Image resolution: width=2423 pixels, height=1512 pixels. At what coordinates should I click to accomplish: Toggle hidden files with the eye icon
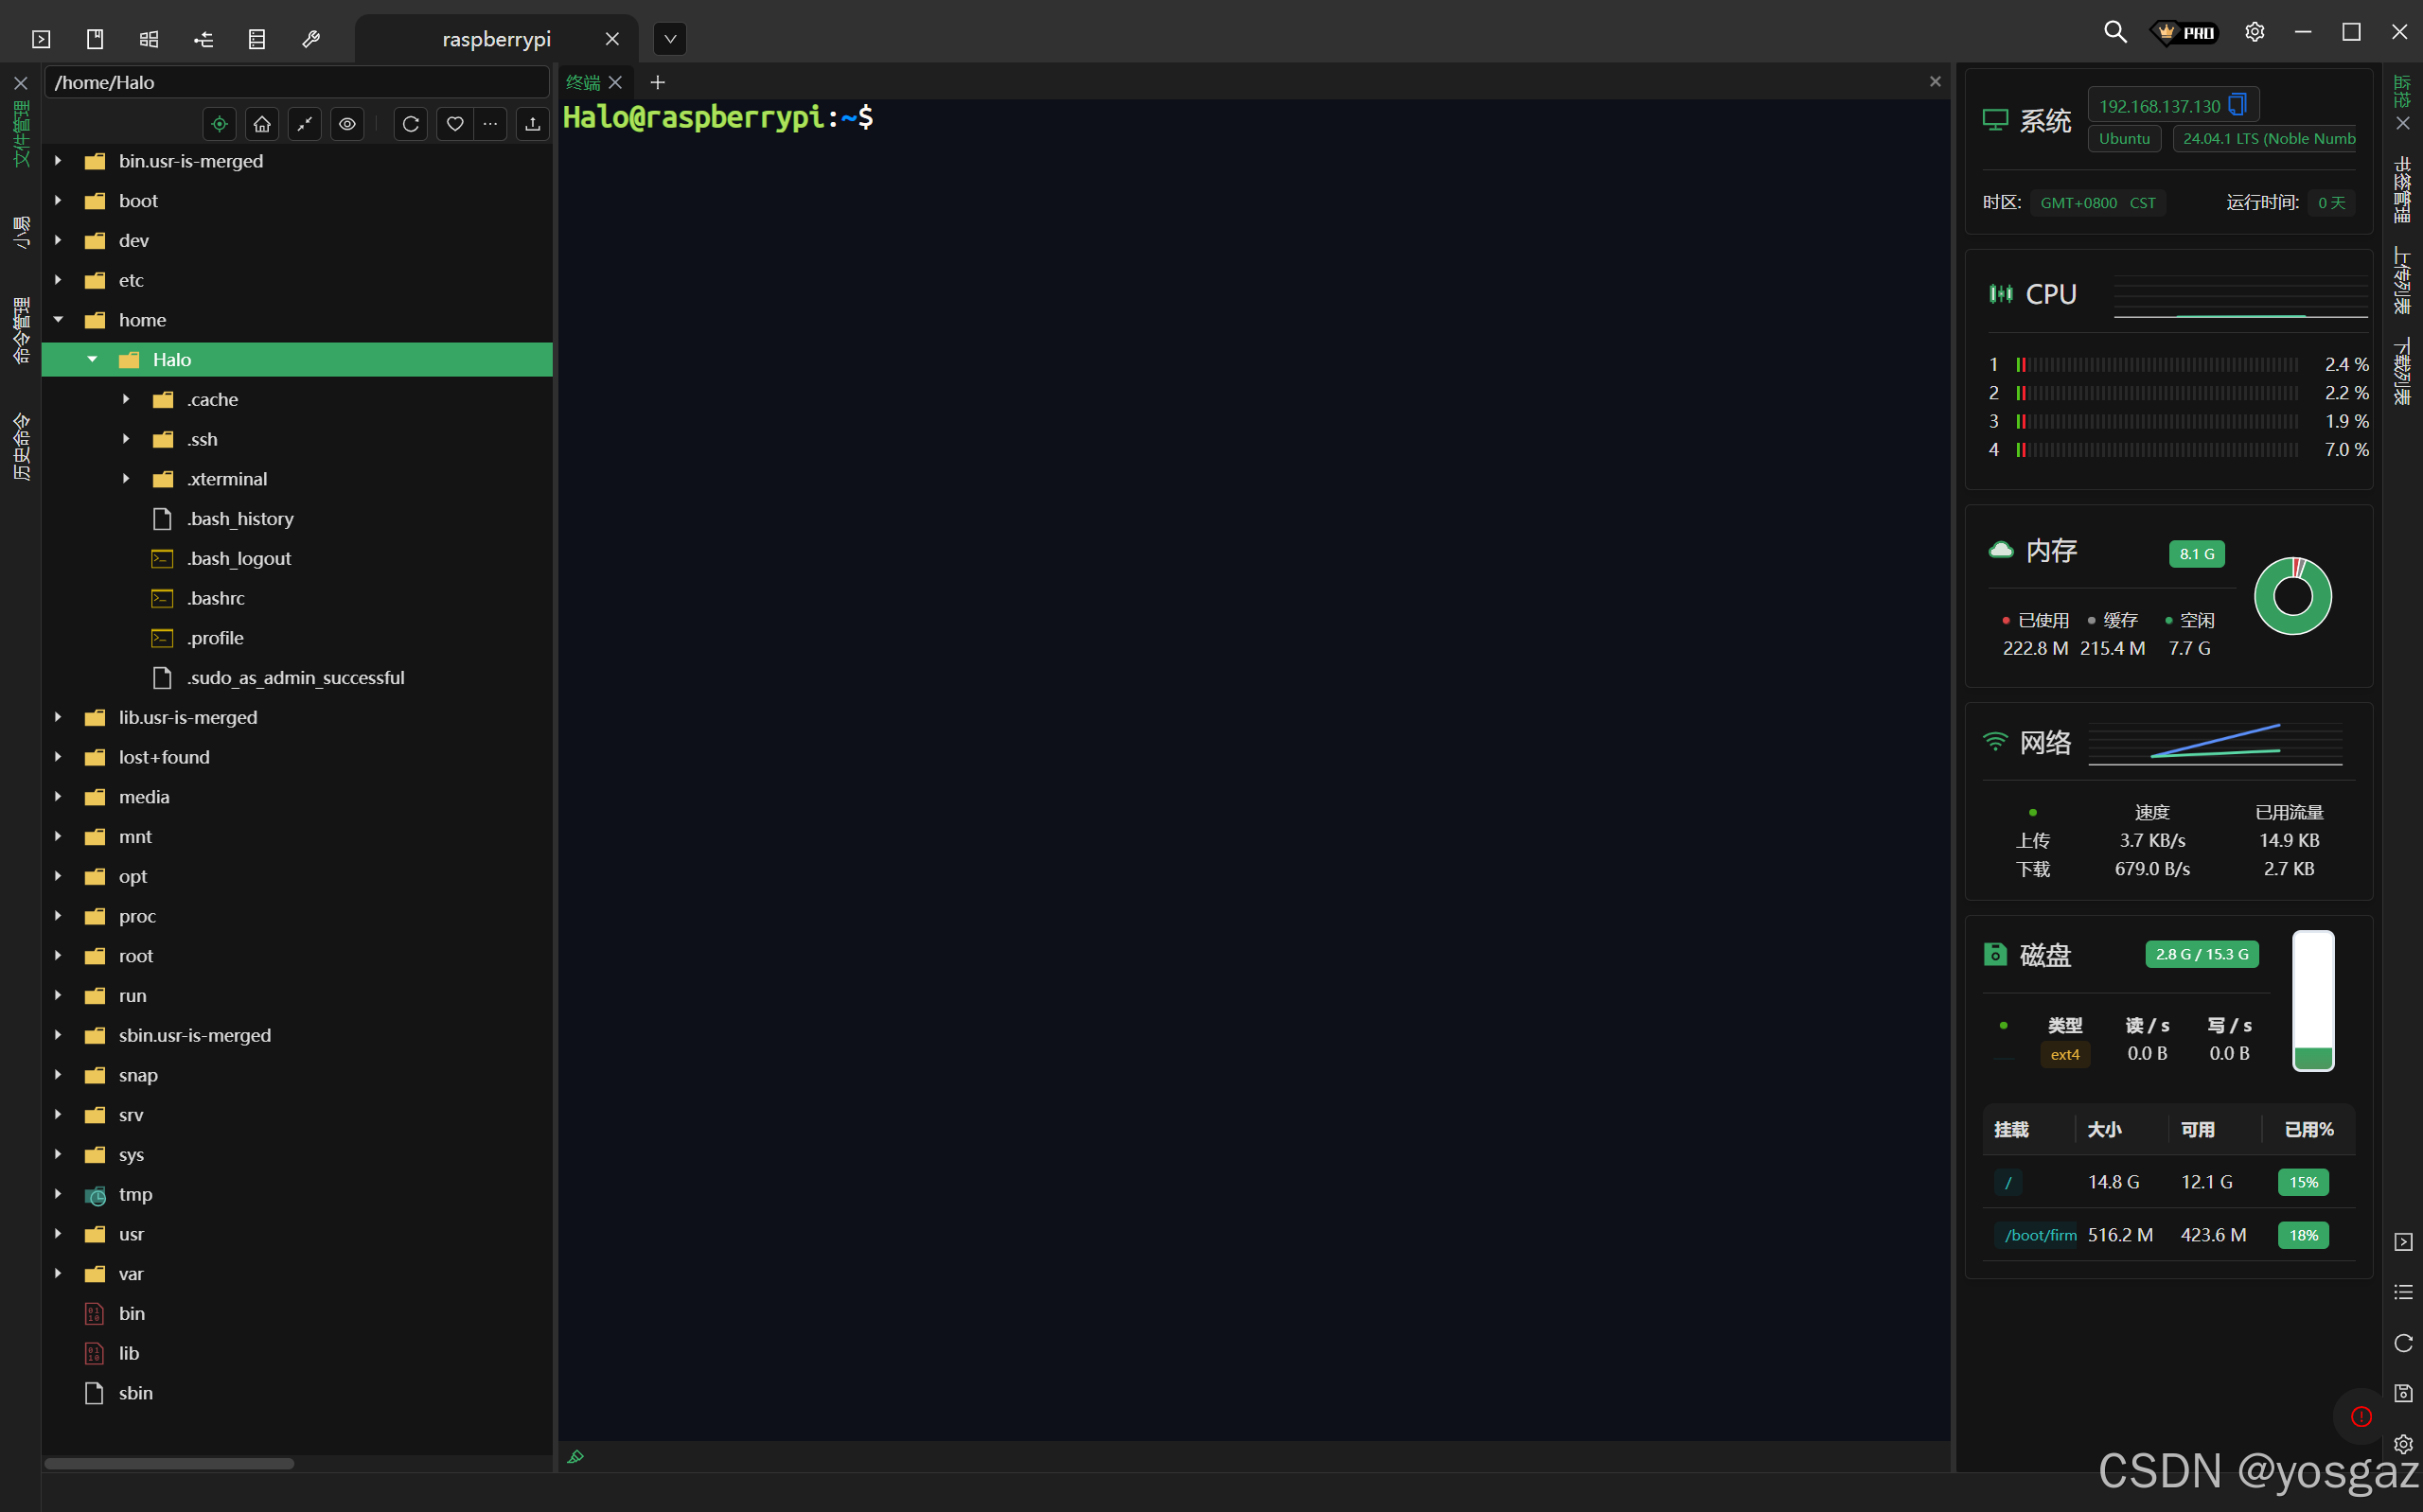click(347, 124)
